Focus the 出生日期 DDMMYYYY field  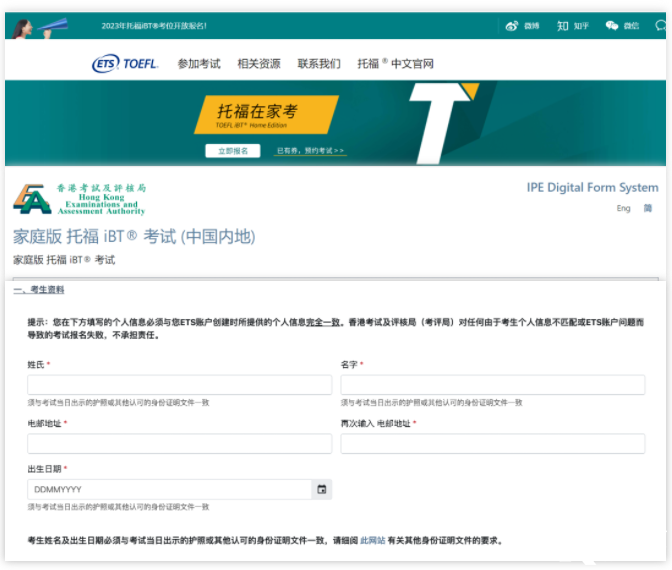point(169,489)
